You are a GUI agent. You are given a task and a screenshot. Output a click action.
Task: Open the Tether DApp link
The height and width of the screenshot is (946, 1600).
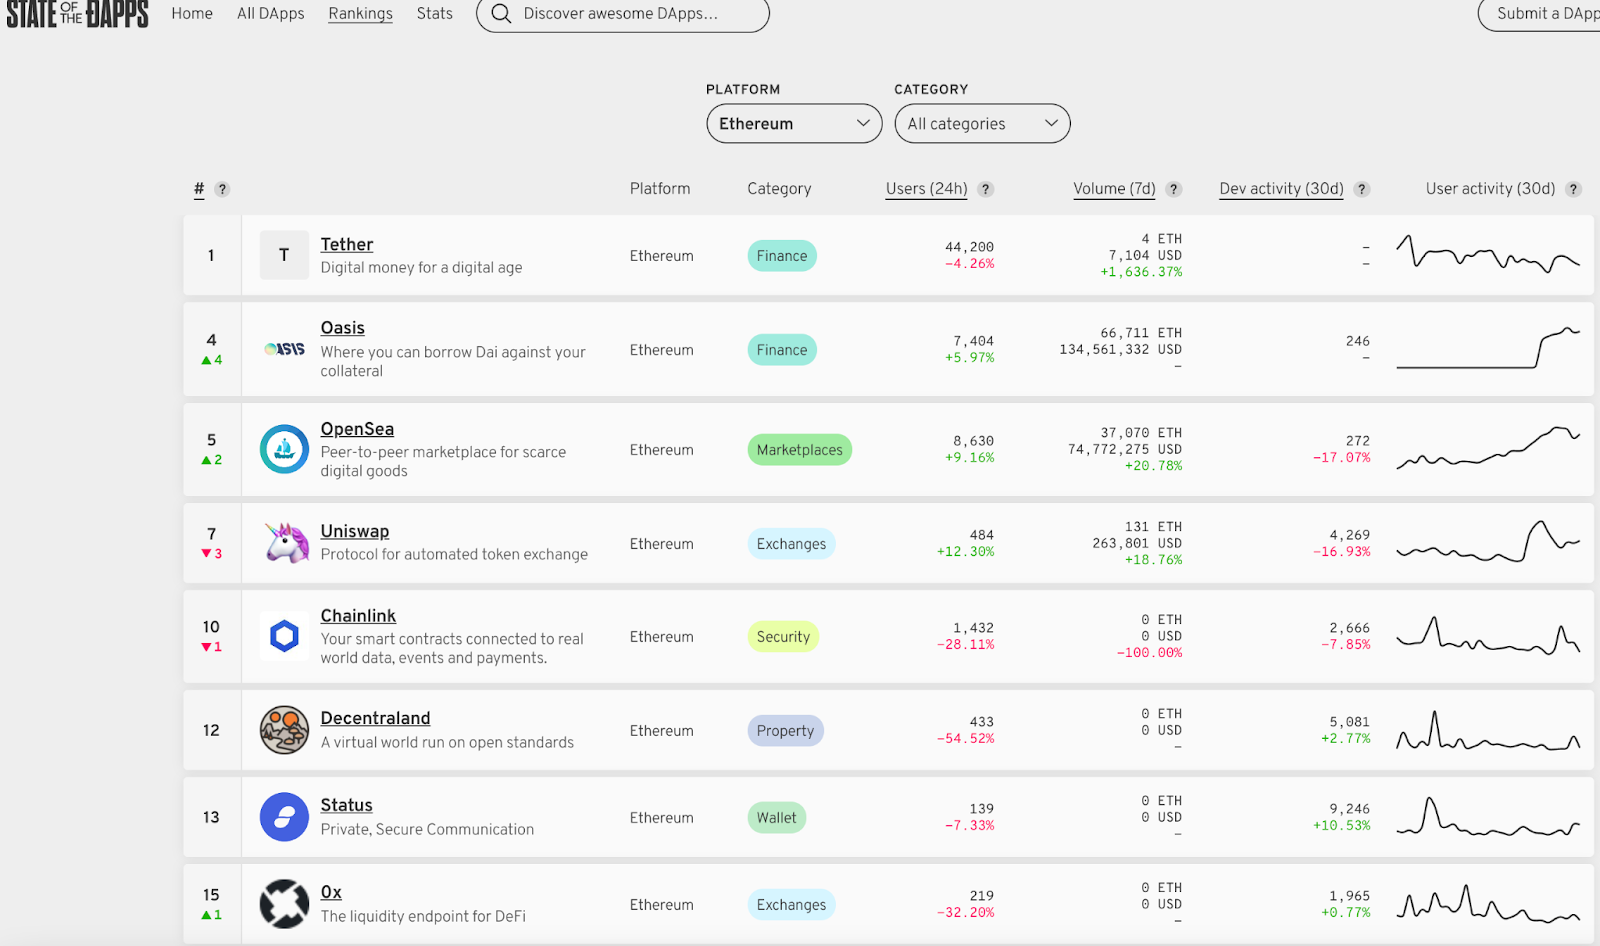346,244
